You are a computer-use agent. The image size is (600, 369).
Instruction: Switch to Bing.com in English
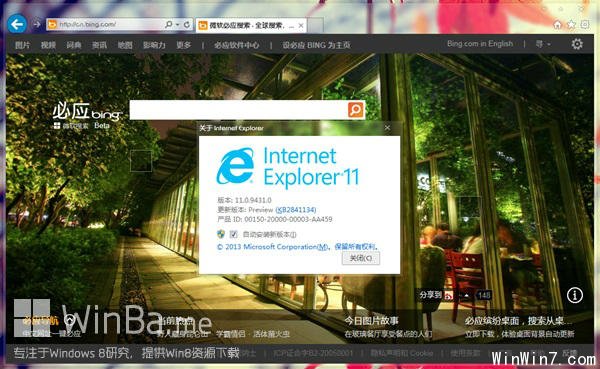click(x=480, y=44)
